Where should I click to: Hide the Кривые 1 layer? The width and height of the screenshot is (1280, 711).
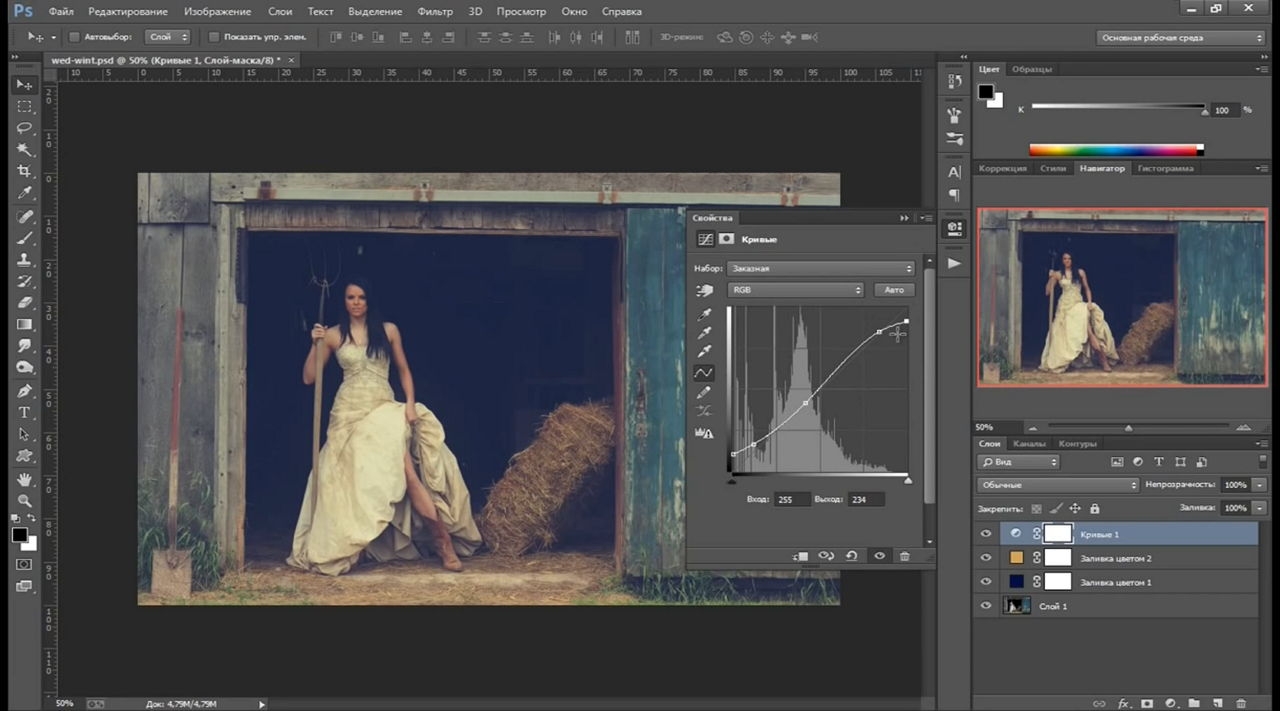987,534
